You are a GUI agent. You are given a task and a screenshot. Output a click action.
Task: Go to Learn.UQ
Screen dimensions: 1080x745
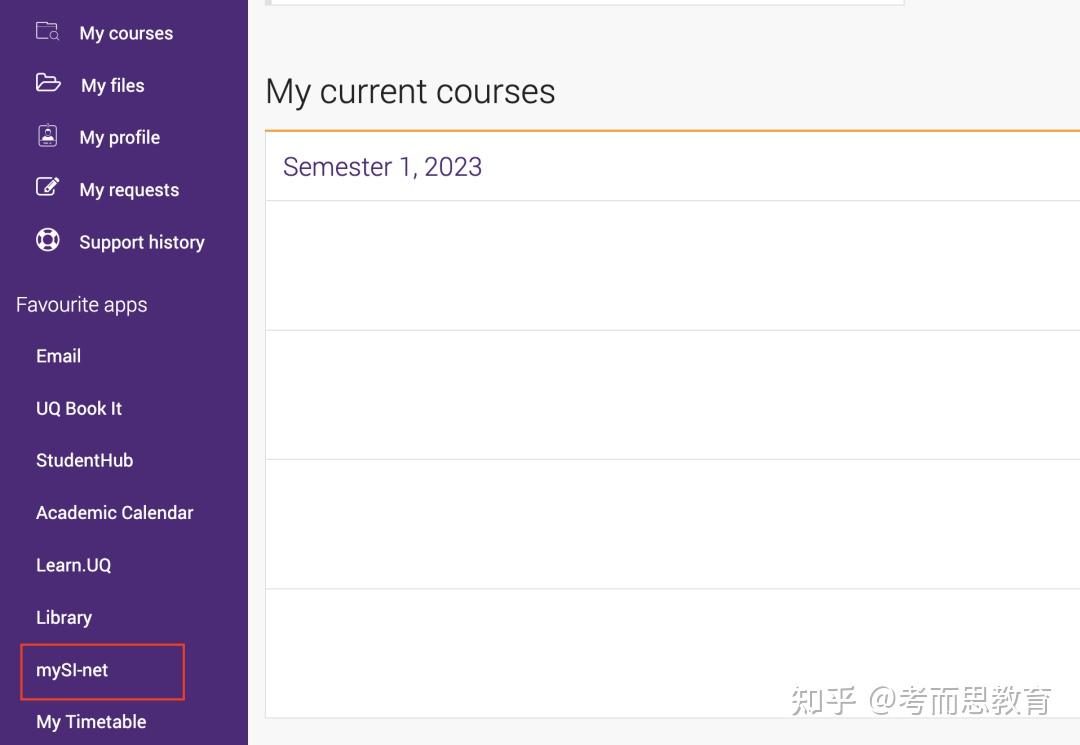[73, 565]
